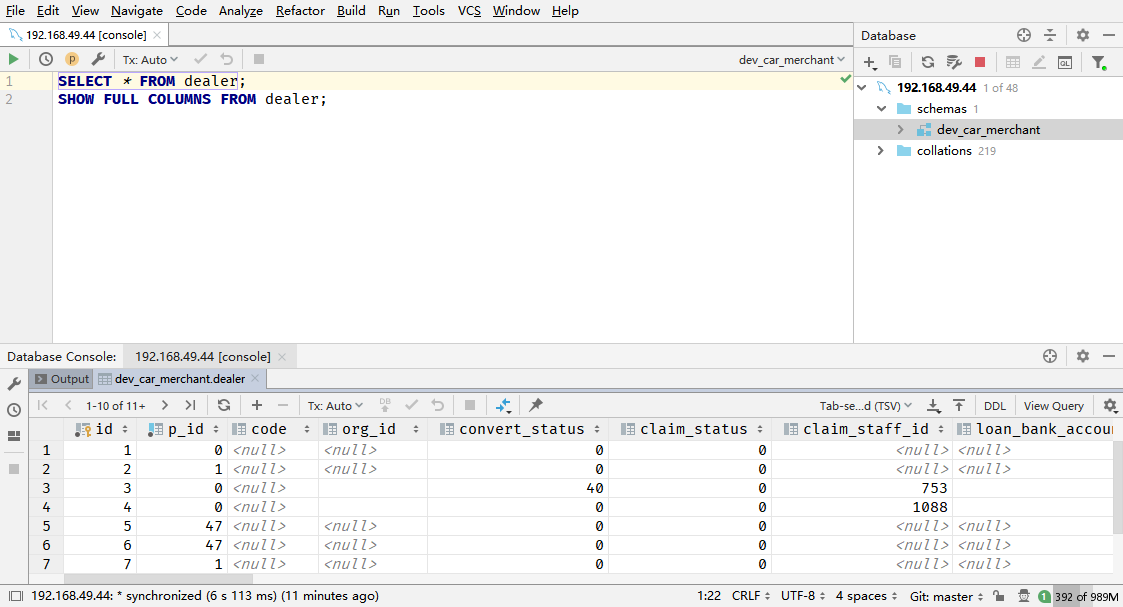Click the convert_status column header
The image size is (1123, 607).
[x=520, y=429]
